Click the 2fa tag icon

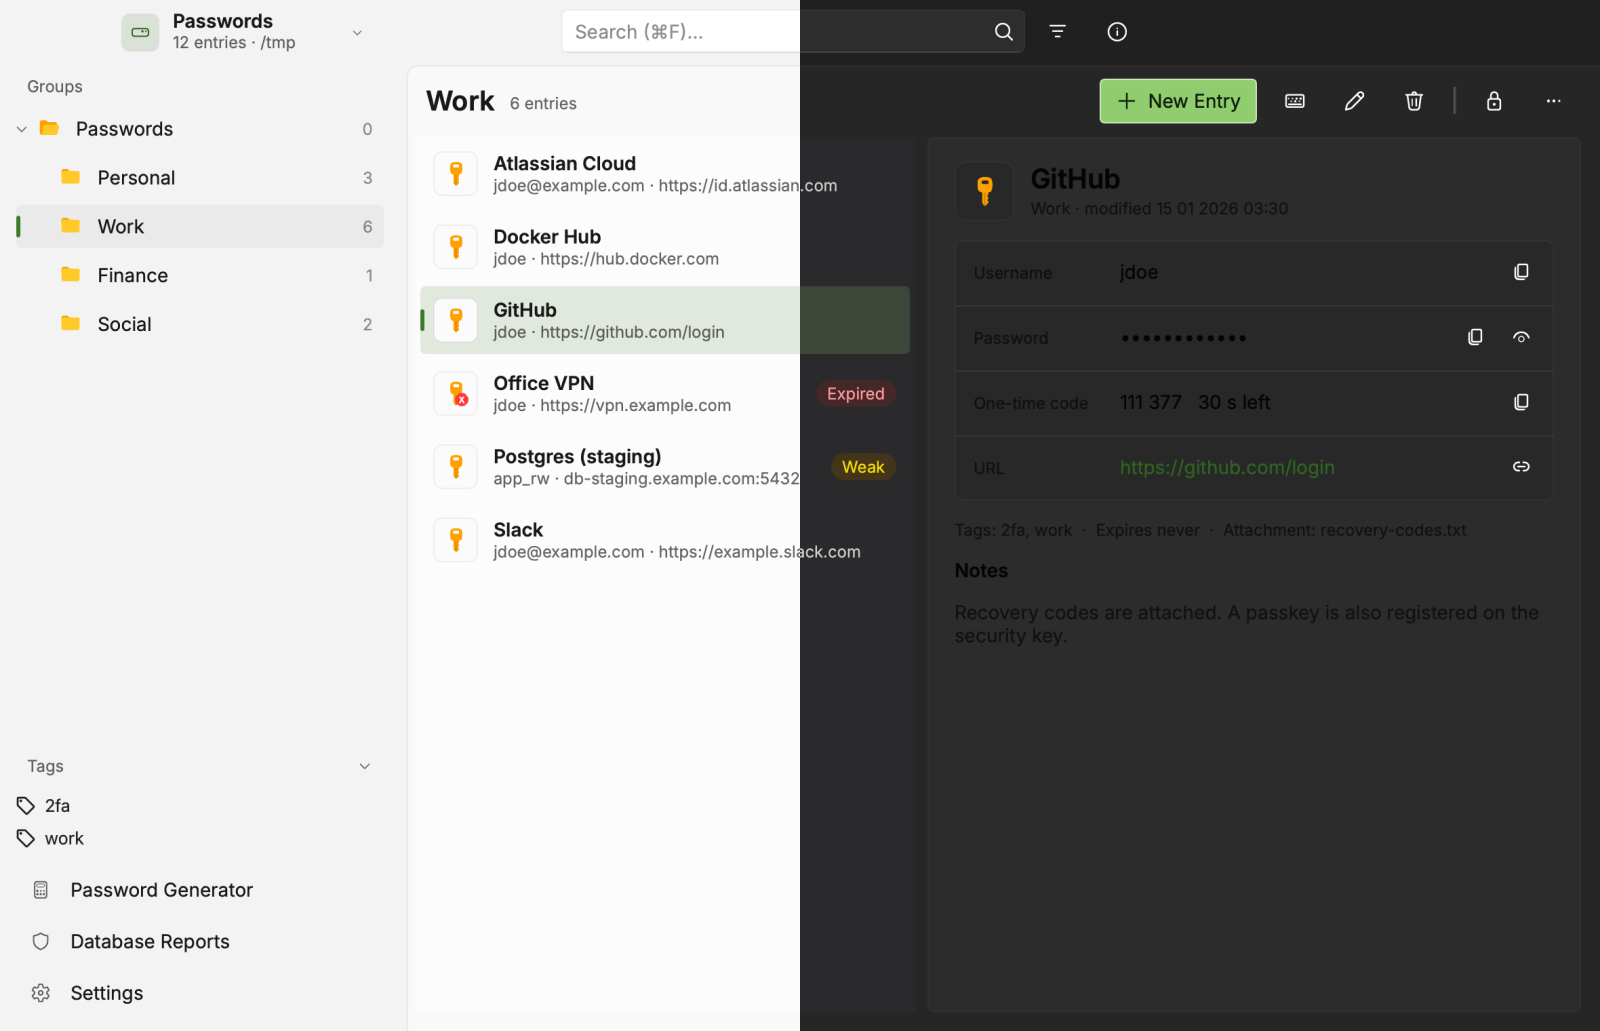click(26, 806)
